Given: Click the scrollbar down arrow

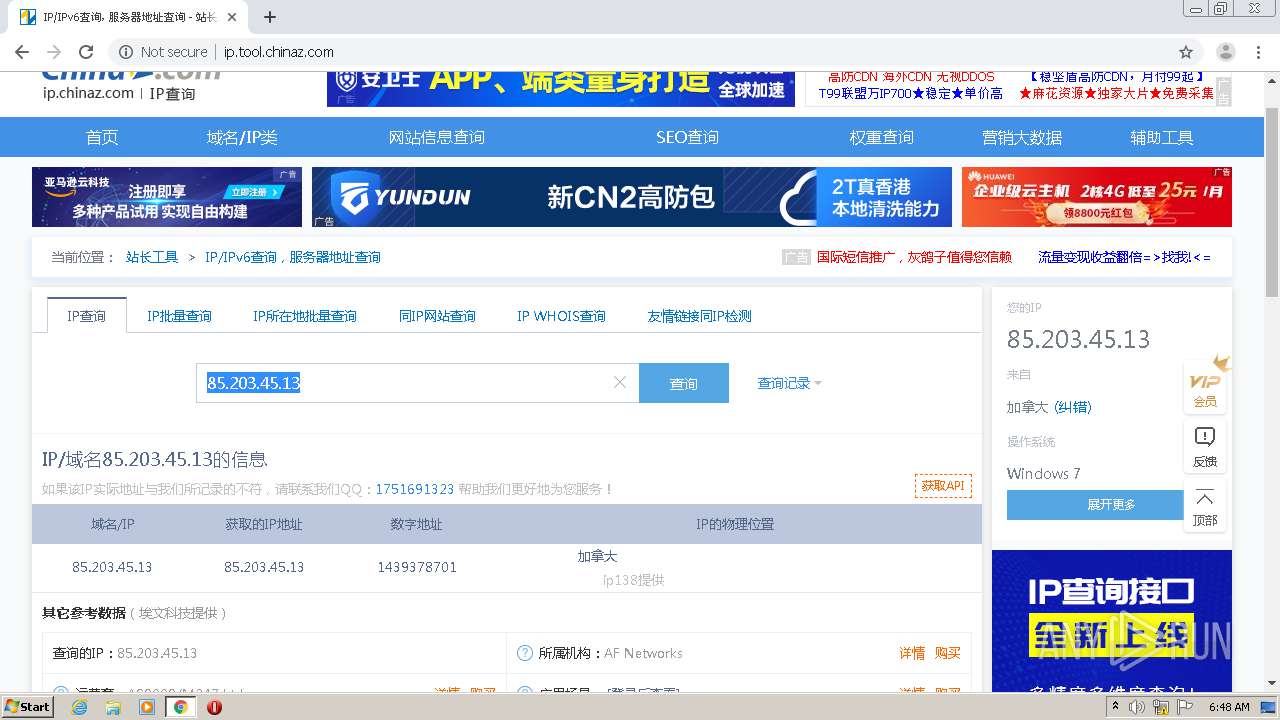Looking at the screenshot, I should pos(1272,684).
